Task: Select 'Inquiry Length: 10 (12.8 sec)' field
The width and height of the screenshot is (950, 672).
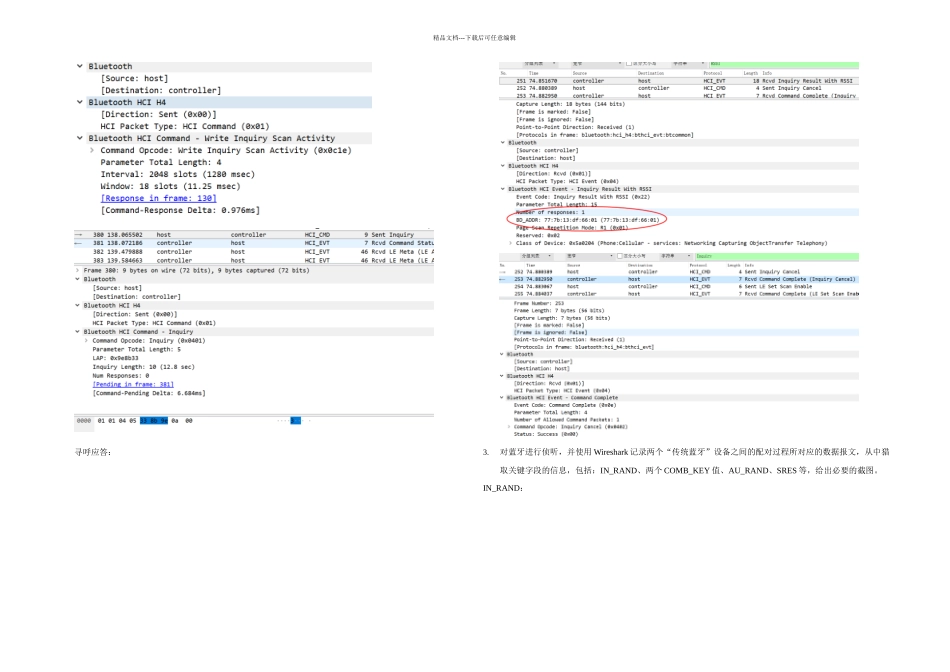Action: tap(143, 367)
